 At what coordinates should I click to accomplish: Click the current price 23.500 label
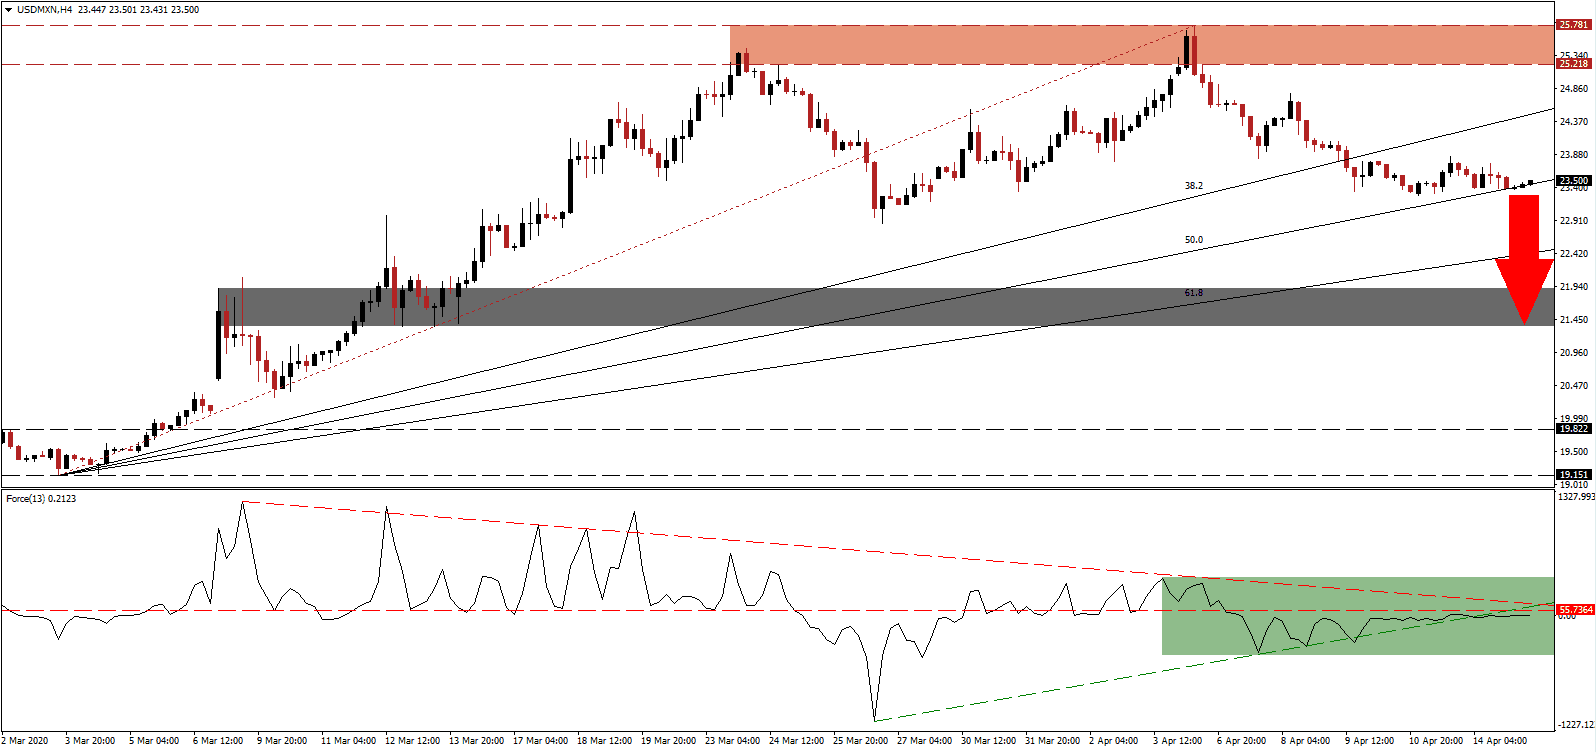[x=1574, y=181]
